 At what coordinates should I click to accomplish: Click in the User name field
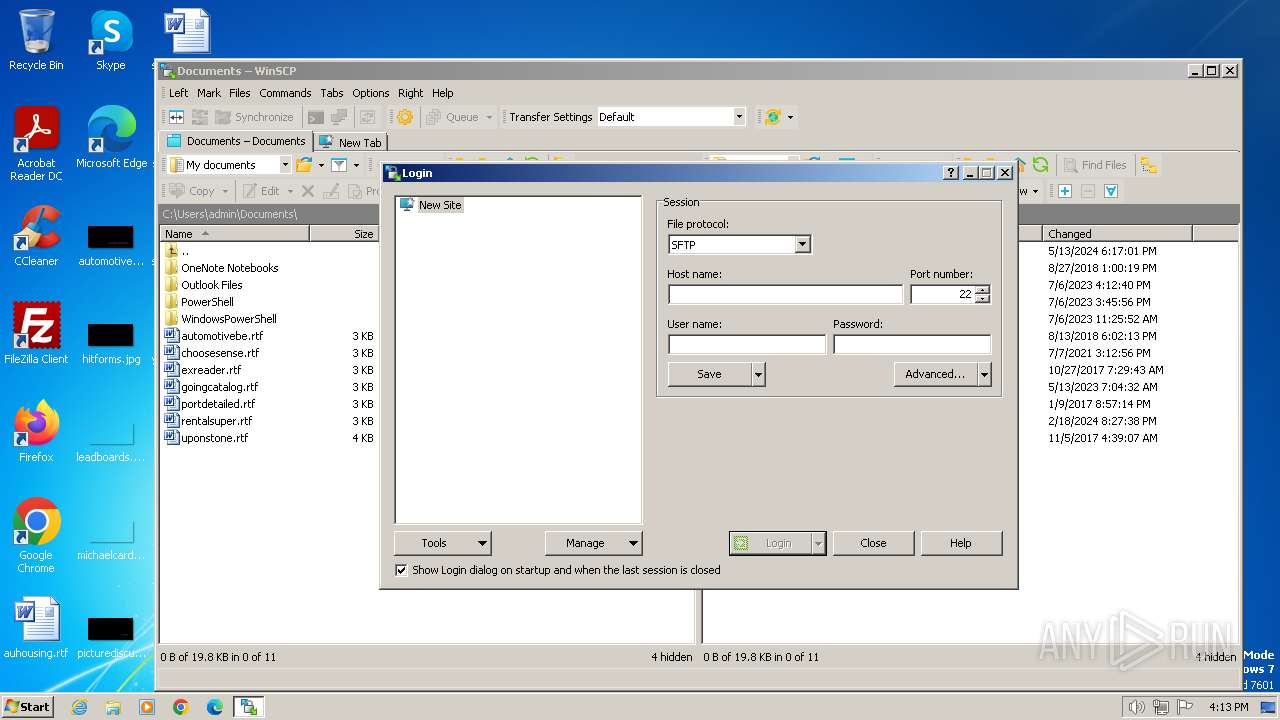coord(747,344)
